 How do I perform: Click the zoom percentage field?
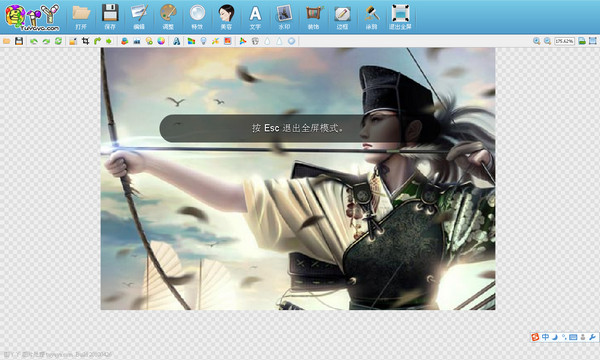[x=564, y=41]
